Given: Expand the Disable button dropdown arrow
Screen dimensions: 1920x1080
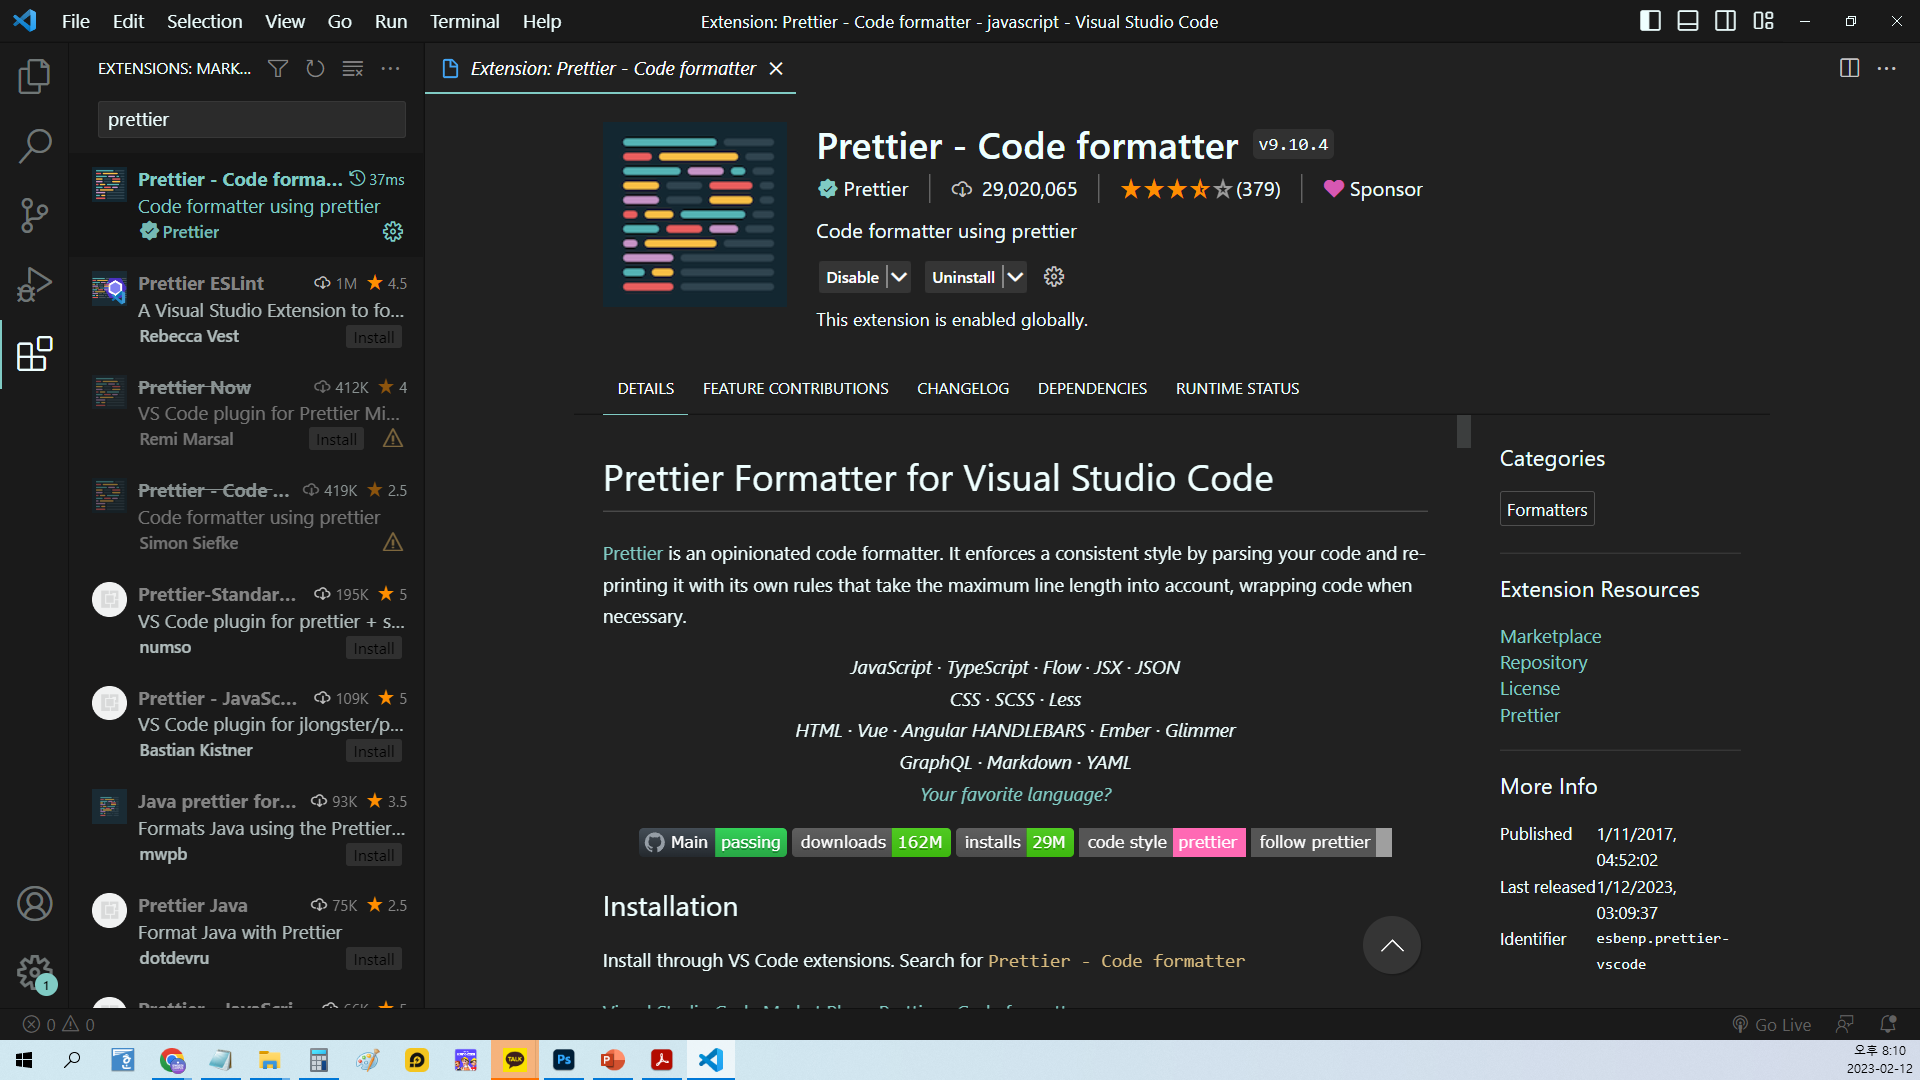Looking at the screenshot, I should 899,277.
